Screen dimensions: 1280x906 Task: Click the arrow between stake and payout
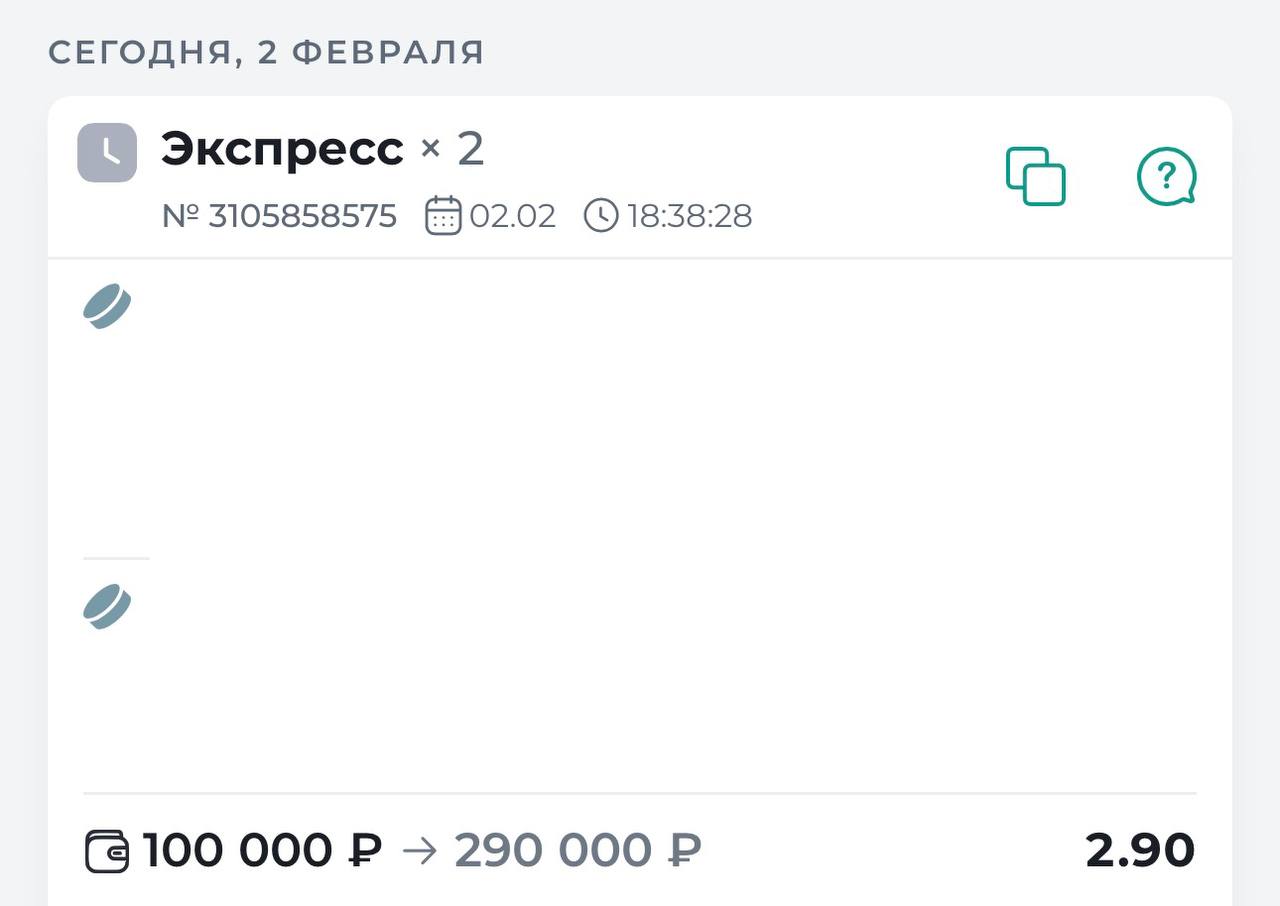[419, 851]
